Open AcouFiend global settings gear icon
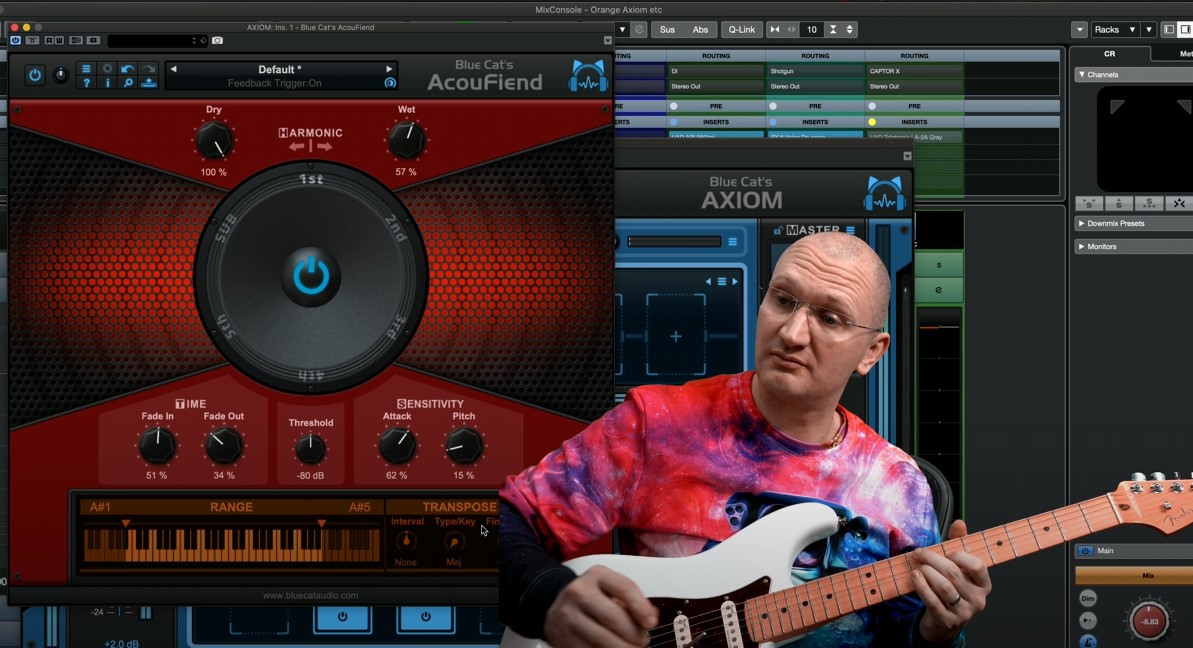Image resolution: width=1193 pixels, height=648 pixels. coord(107,69)
